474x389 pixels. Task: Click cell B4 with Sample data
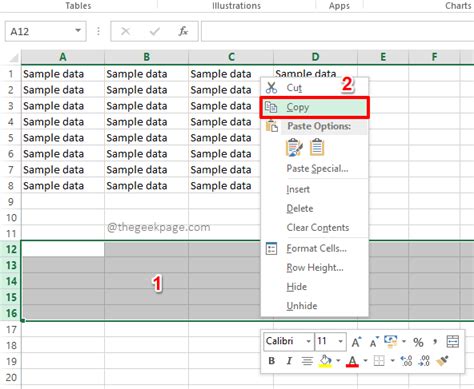click(146, 122)
